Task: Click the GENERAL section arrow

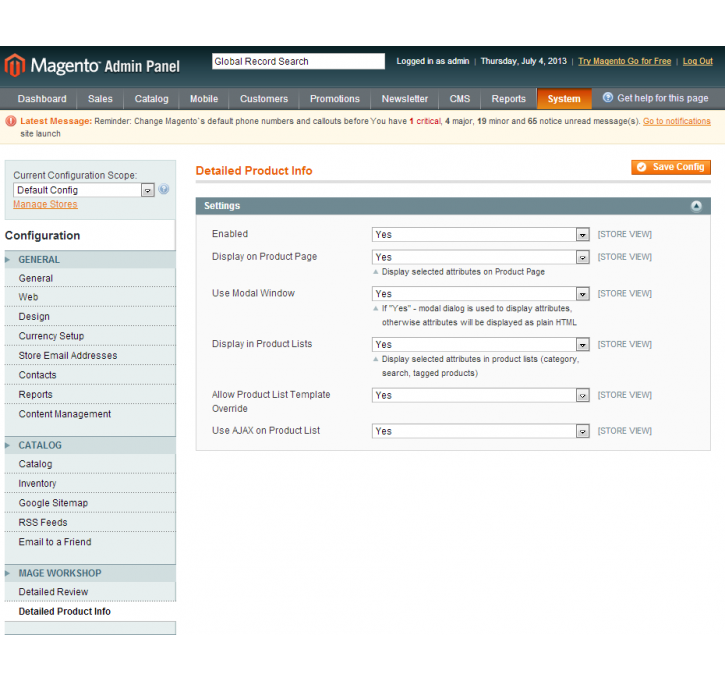Action: click(7, 260)
